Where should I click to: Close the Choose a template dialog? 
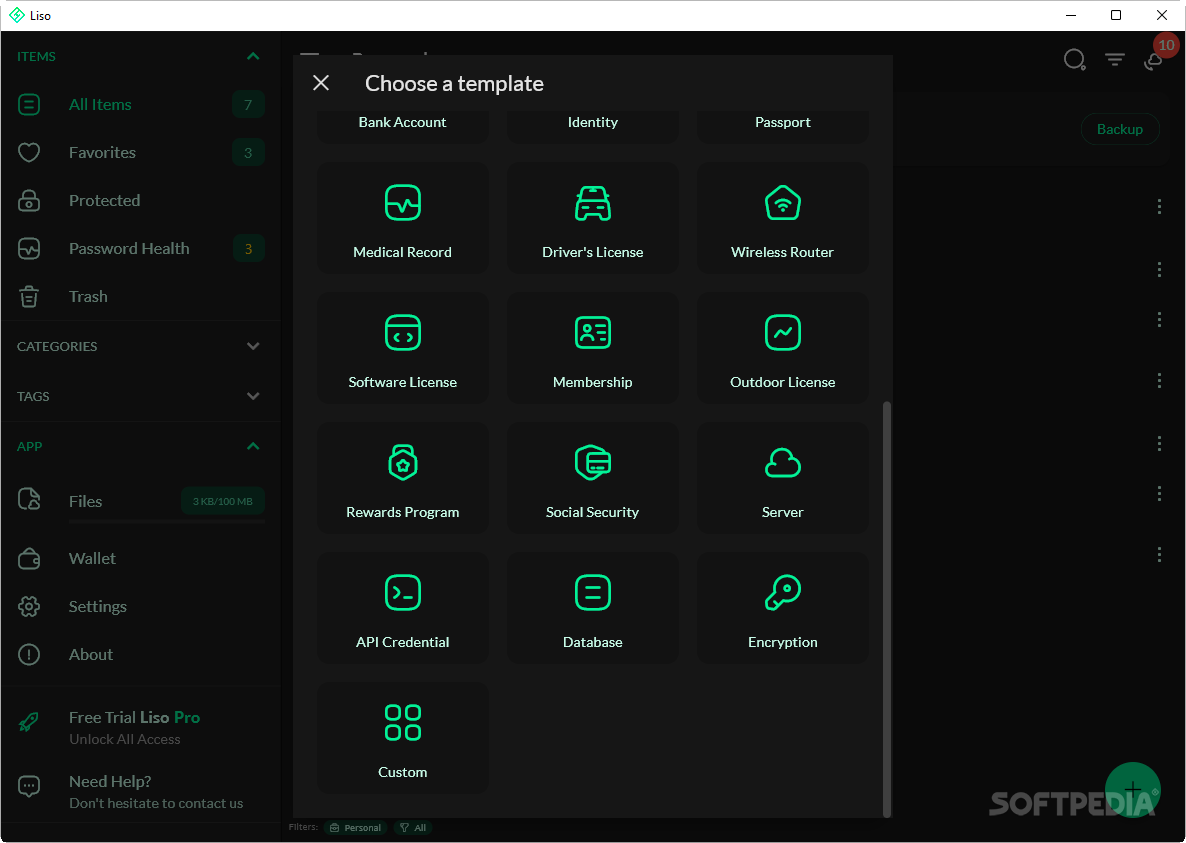click(x=321, y=83)
